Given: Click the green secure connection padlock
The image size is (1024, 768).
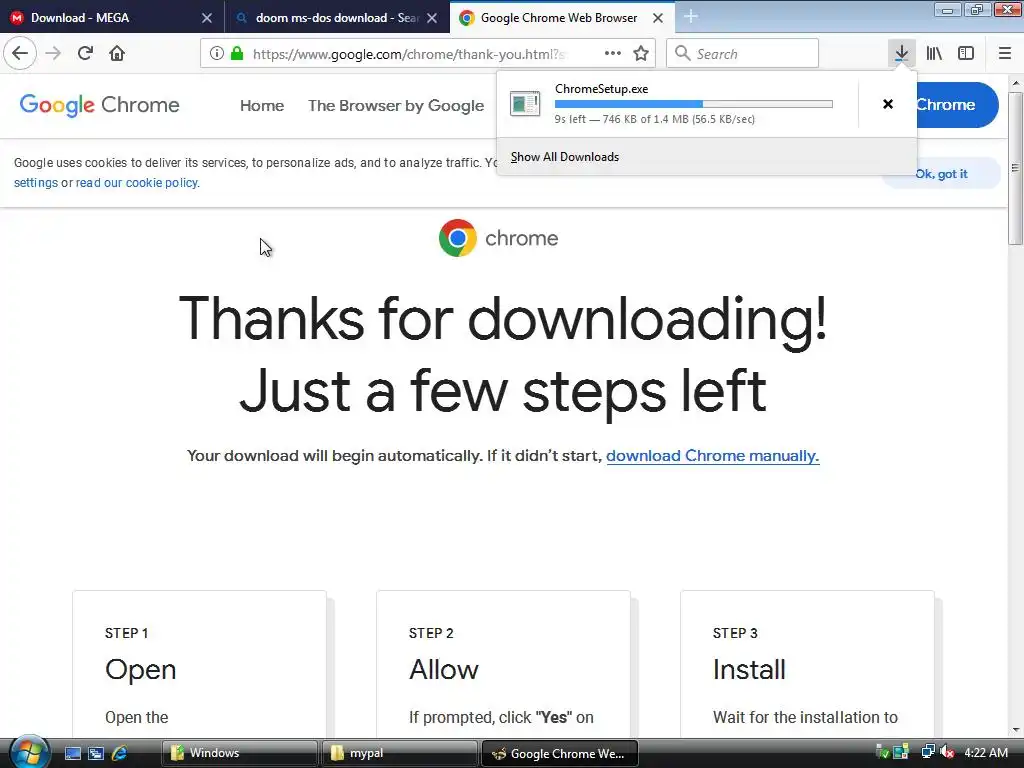Looking at the screenshot, I should click(x=237, y=54).
